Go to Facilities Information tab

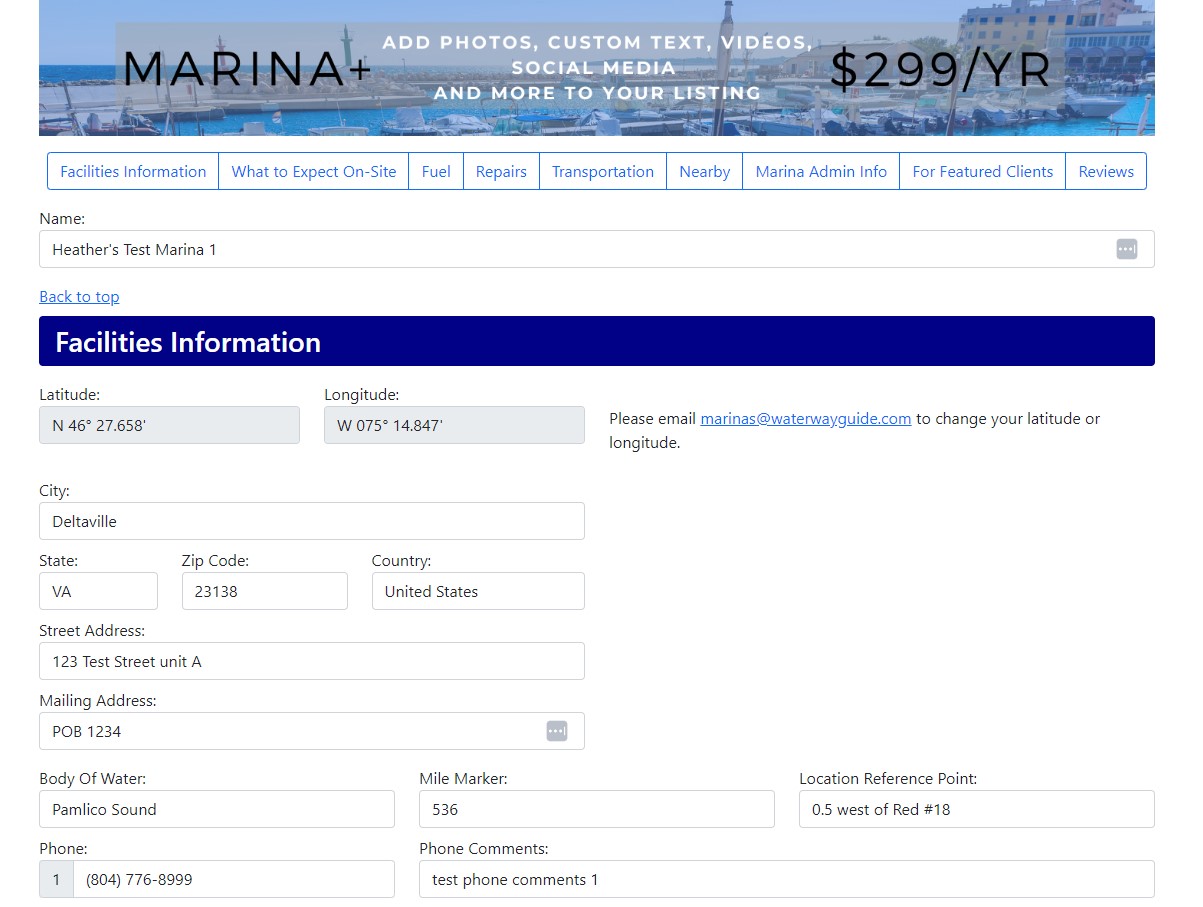(132, 171)
